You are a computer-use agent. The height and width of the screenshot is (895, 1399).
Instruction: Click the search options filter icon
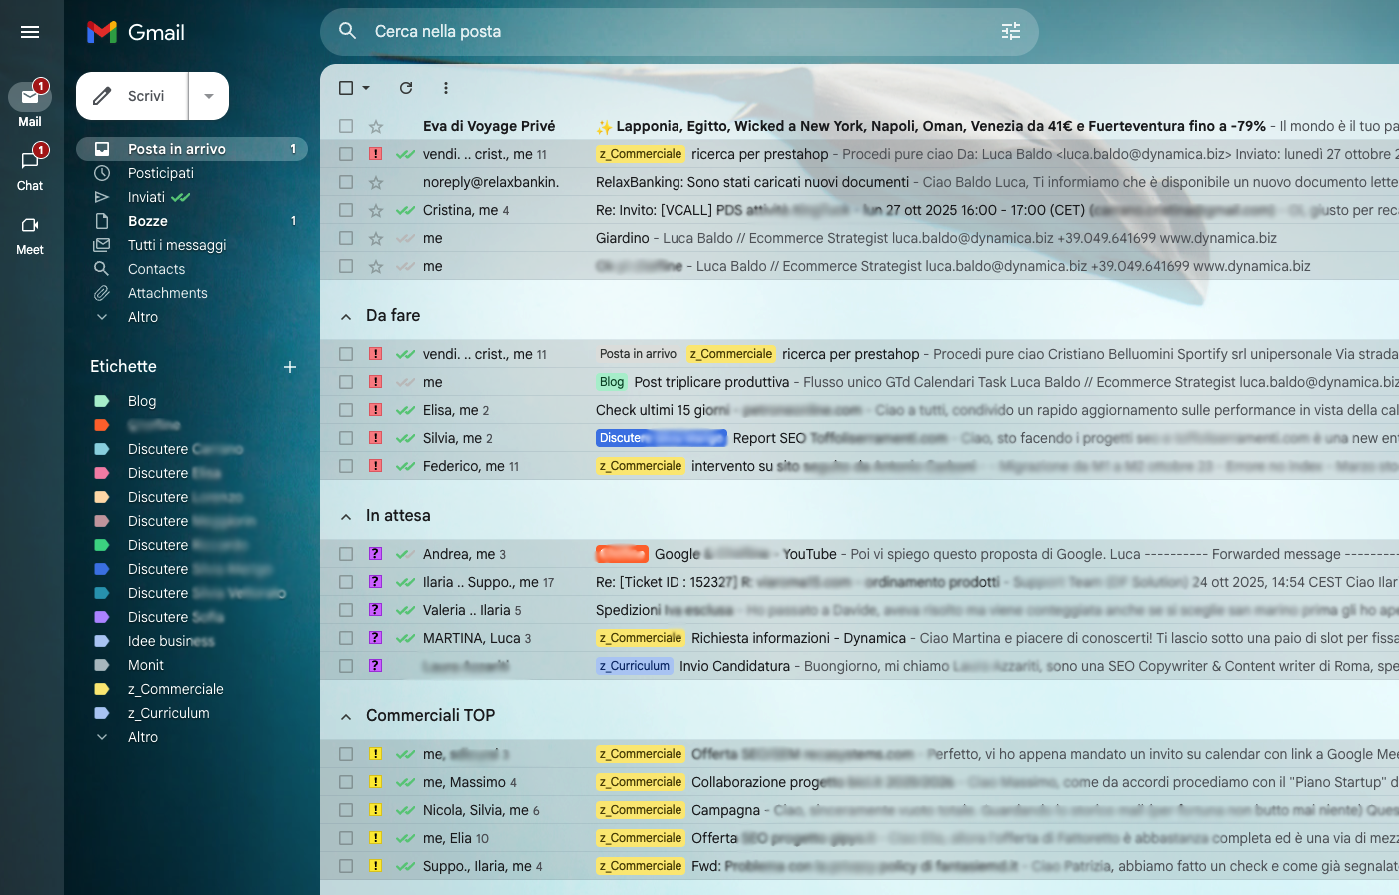pyautogui.click(x=1011, y=32)
